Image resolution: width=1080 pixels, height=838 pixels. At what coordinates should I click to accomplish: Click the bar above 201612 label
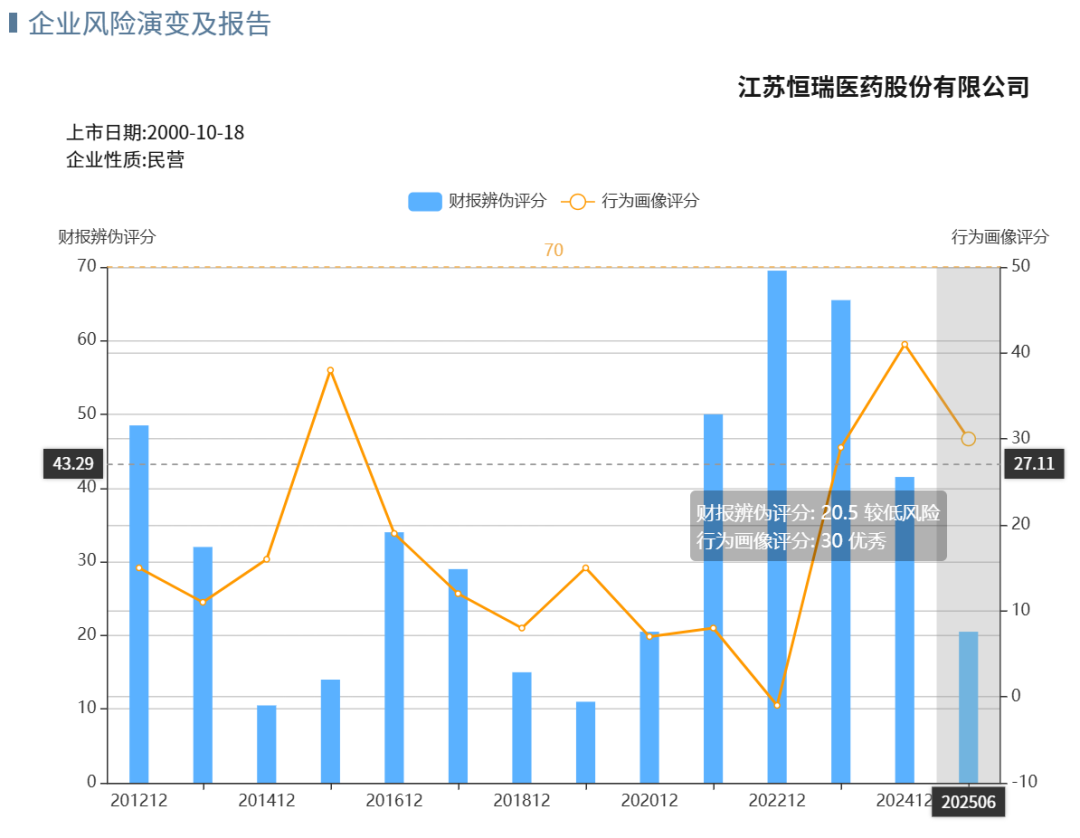tap(394, 658)
